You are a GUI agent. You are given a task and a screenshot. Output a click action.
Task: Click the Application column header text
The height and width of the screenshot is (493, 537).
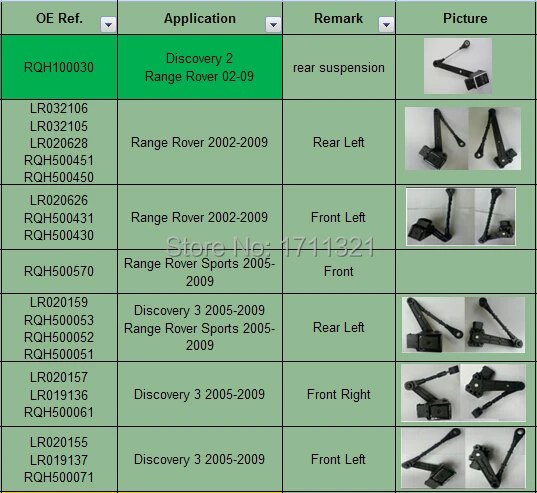[200, 19]
